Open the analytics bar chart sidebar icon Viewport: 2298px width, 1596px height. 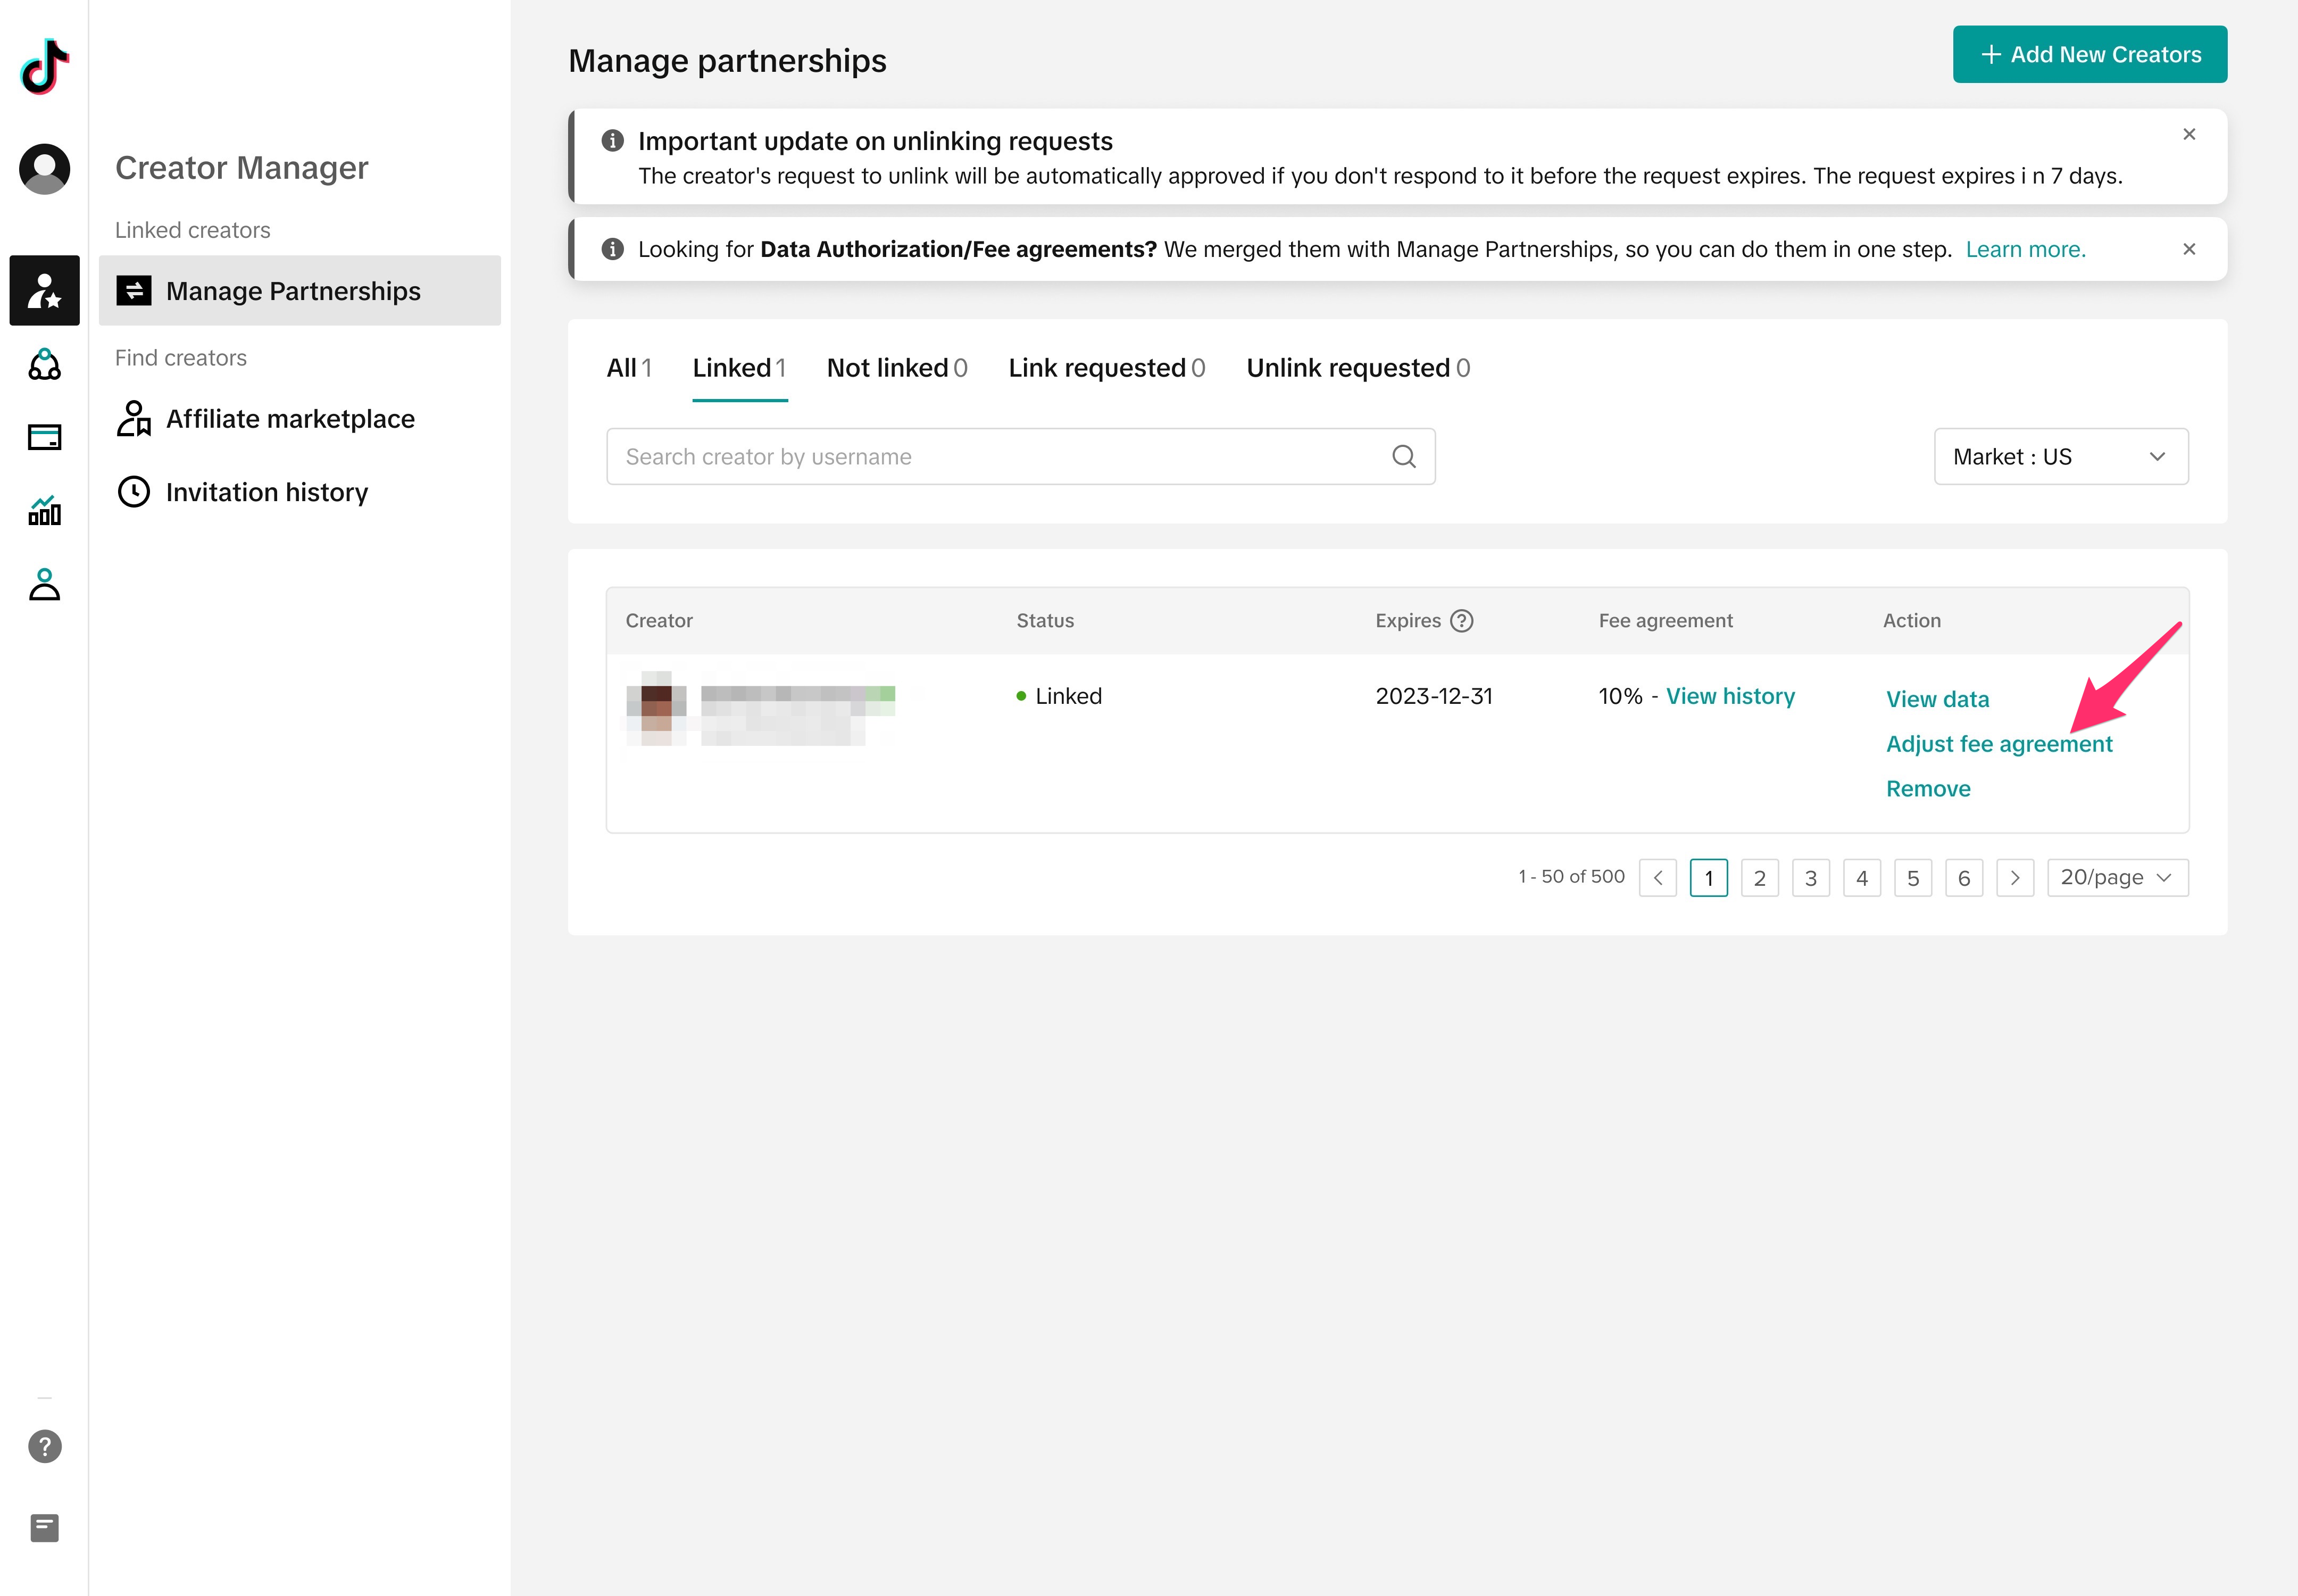44,511
